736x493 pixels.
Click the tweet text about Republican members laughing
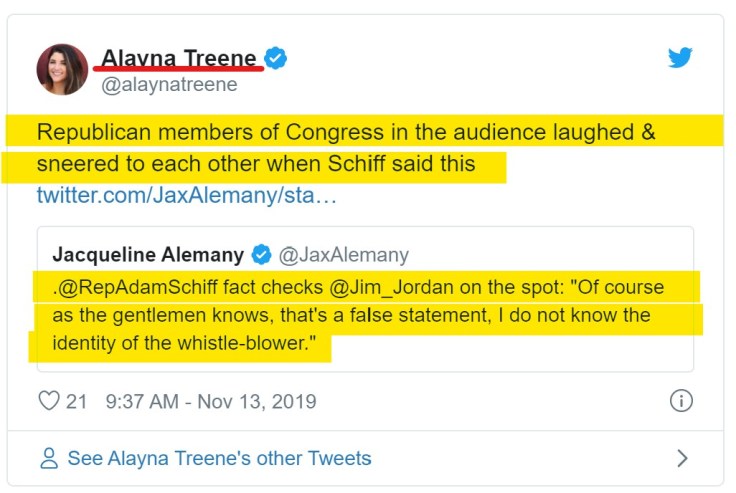346,147
